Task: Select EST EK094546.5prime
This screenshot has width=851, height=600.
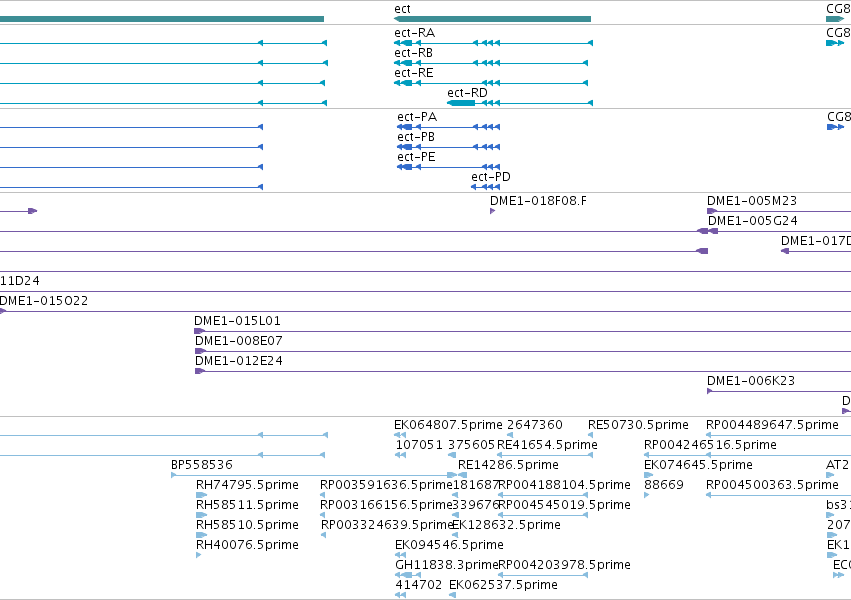Action: [449, 545]
